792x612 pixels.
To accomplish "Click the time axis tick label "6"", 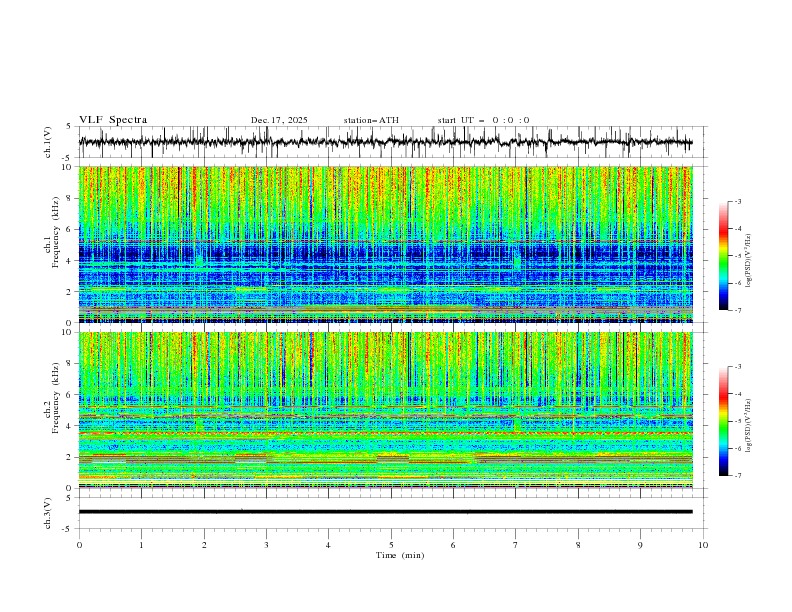I will [x=453, y=545].
